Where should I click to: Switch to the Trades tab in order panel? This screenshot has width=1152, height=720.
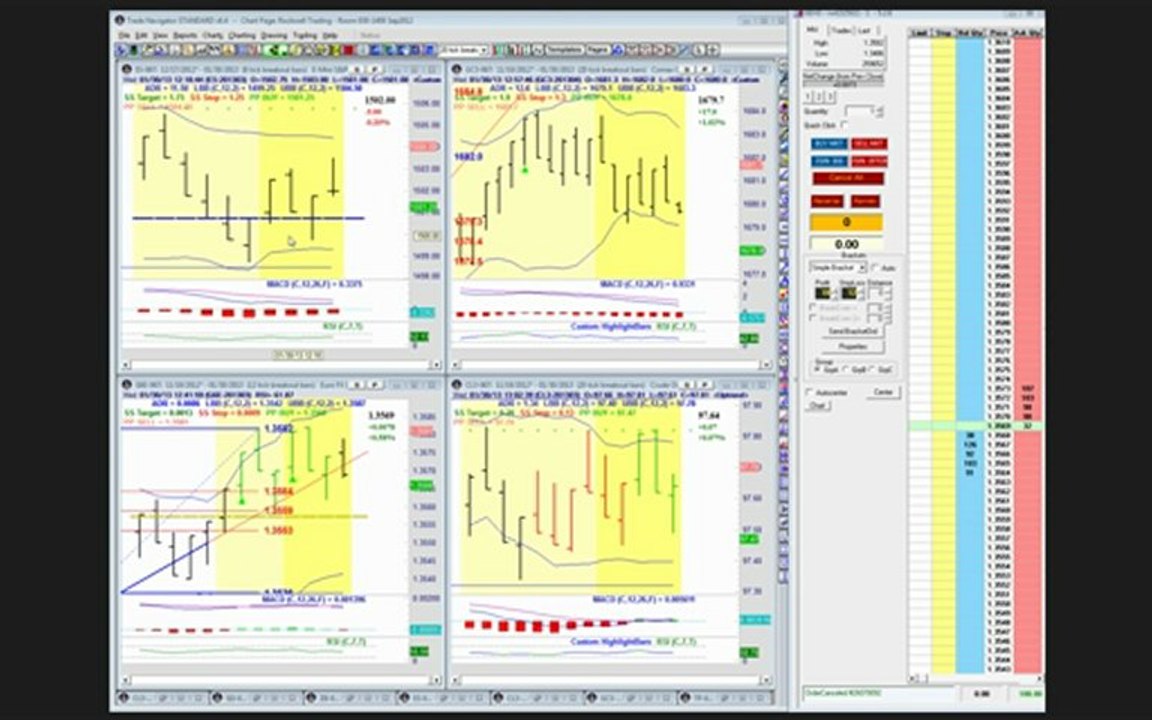(841, 30)
